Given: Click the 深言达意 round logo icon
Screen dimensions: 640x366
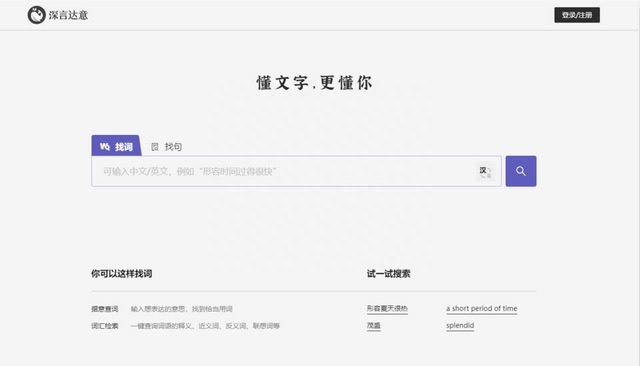Looking at the screenshot, I should 36,15.
